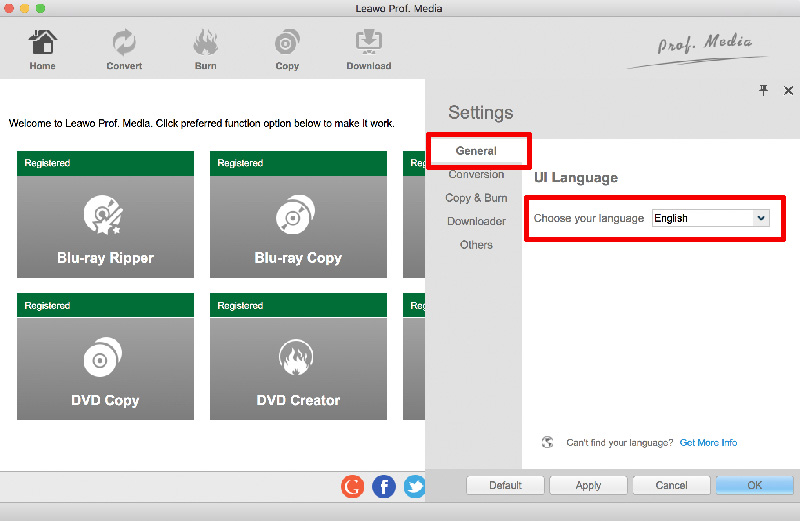
Task: Close the Settings panel with the X
Action: point(788,90)
